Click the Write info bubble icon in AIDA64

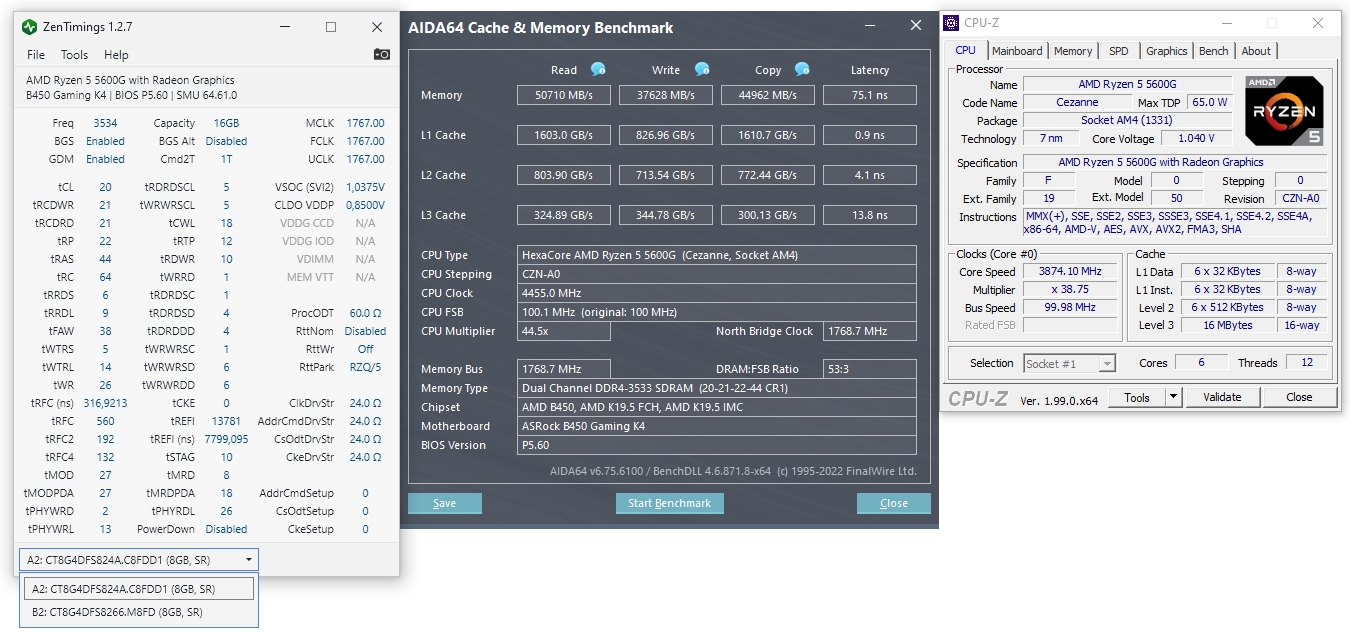click(702, 69)
